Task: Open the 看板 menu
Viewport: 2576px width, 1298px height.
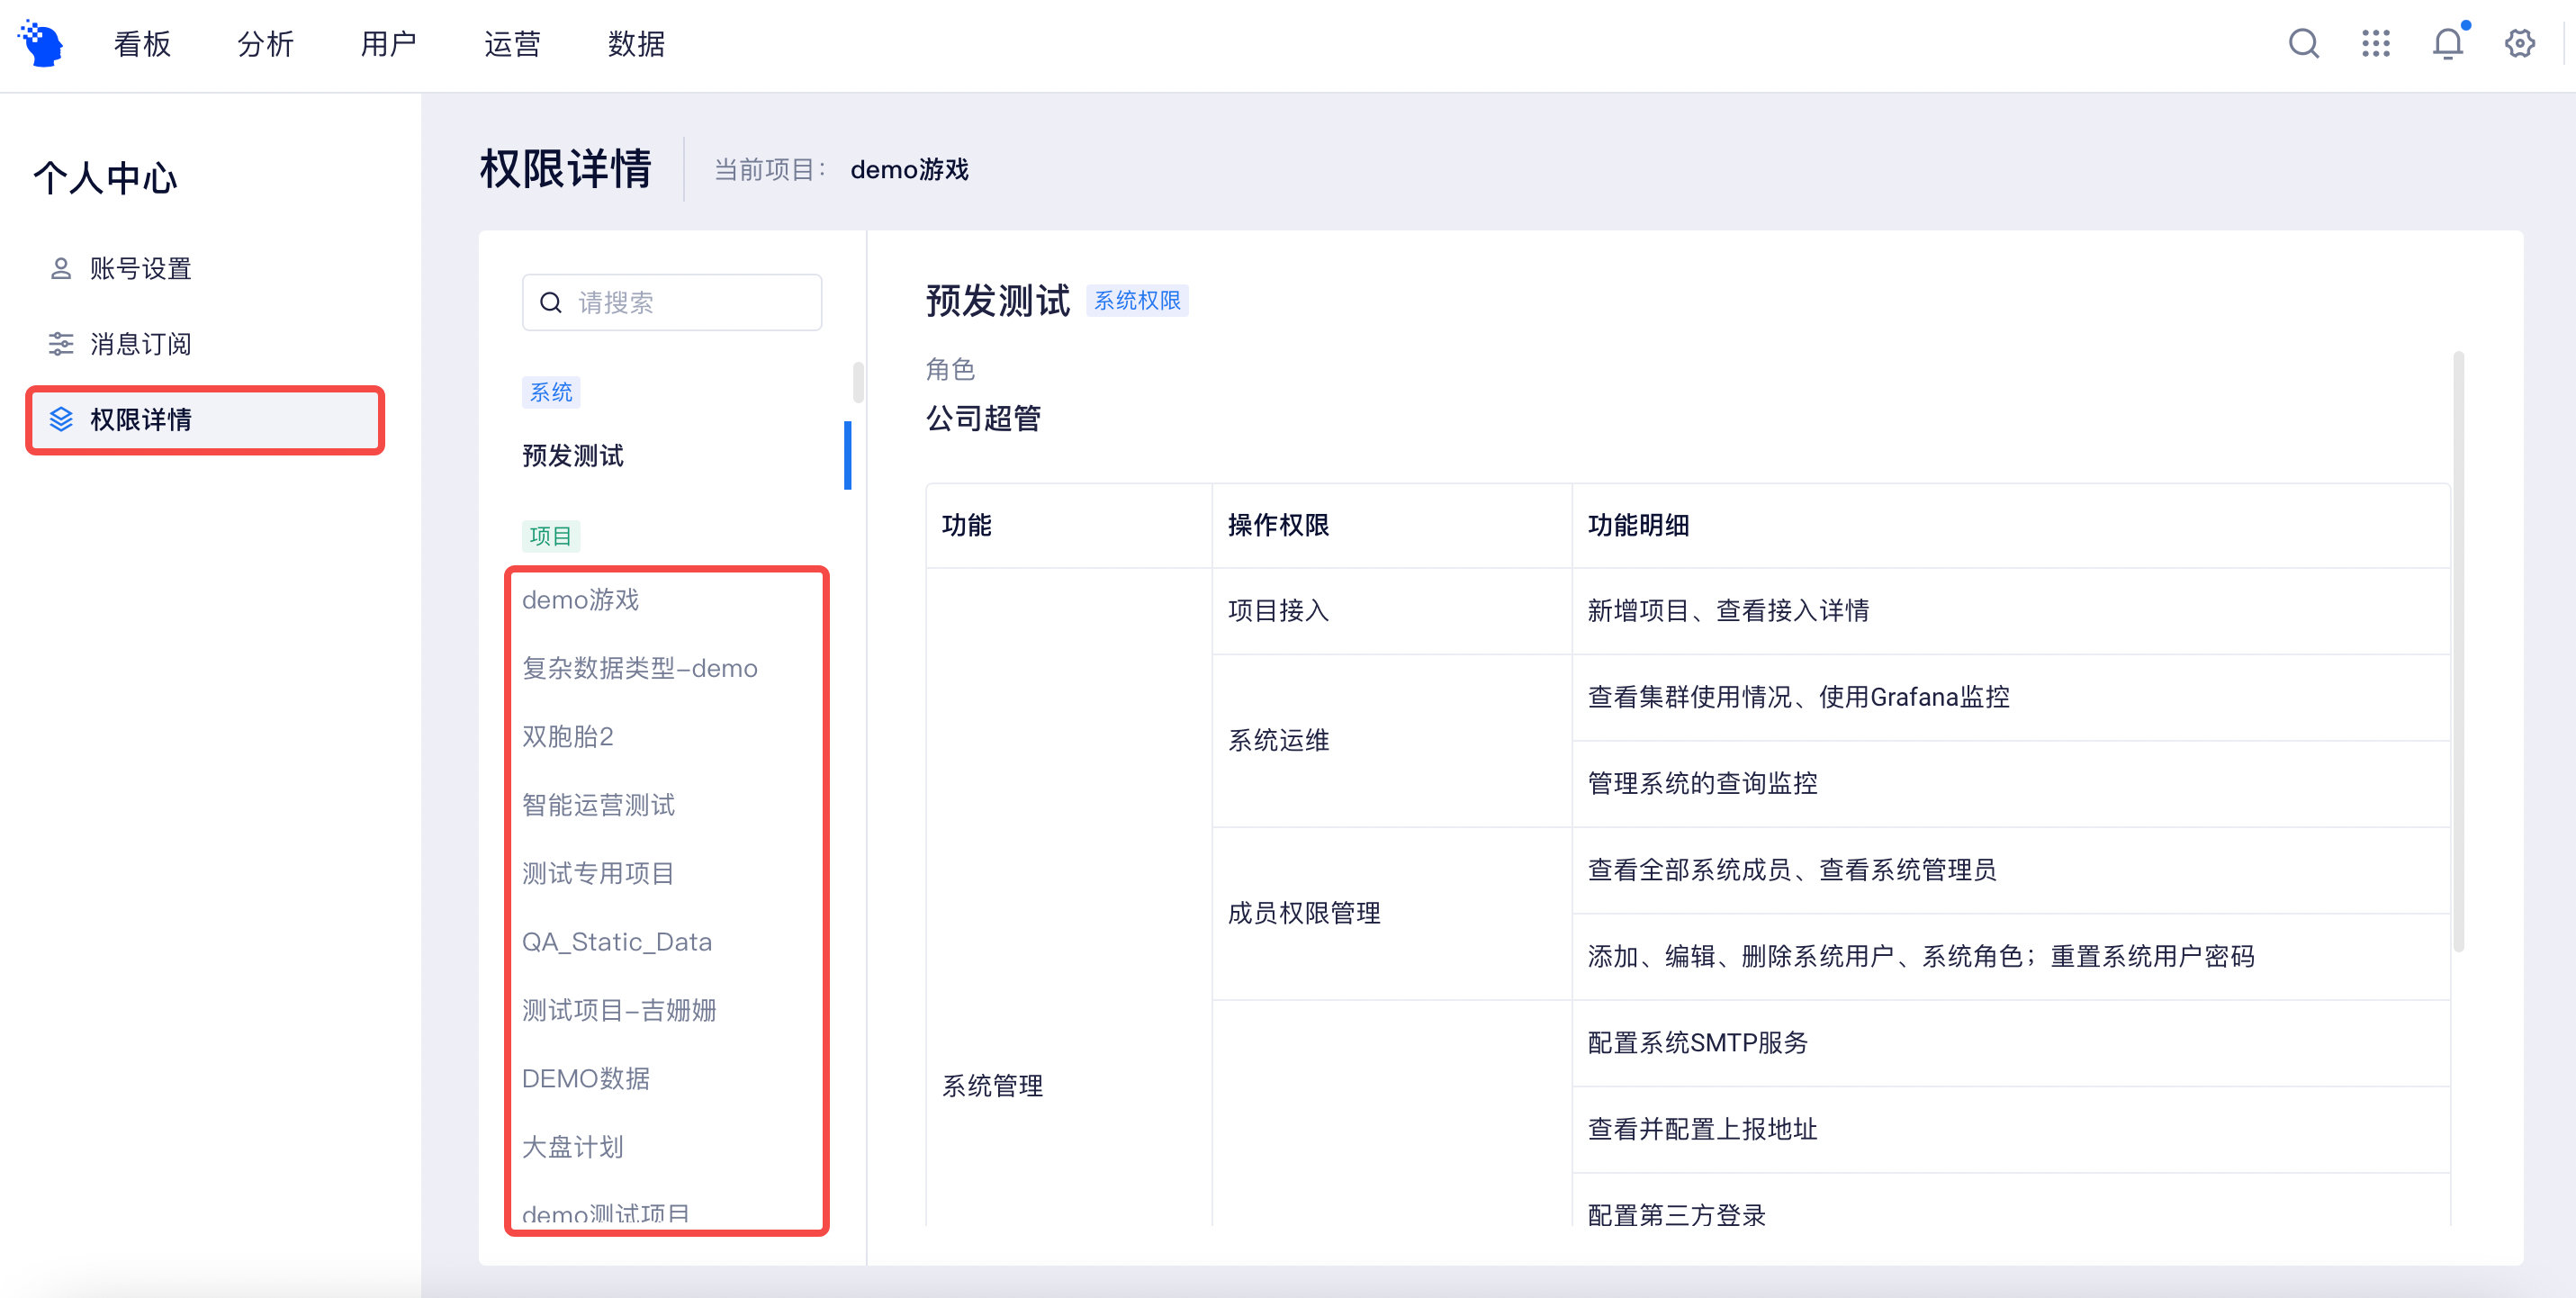Action: point(142,44)
